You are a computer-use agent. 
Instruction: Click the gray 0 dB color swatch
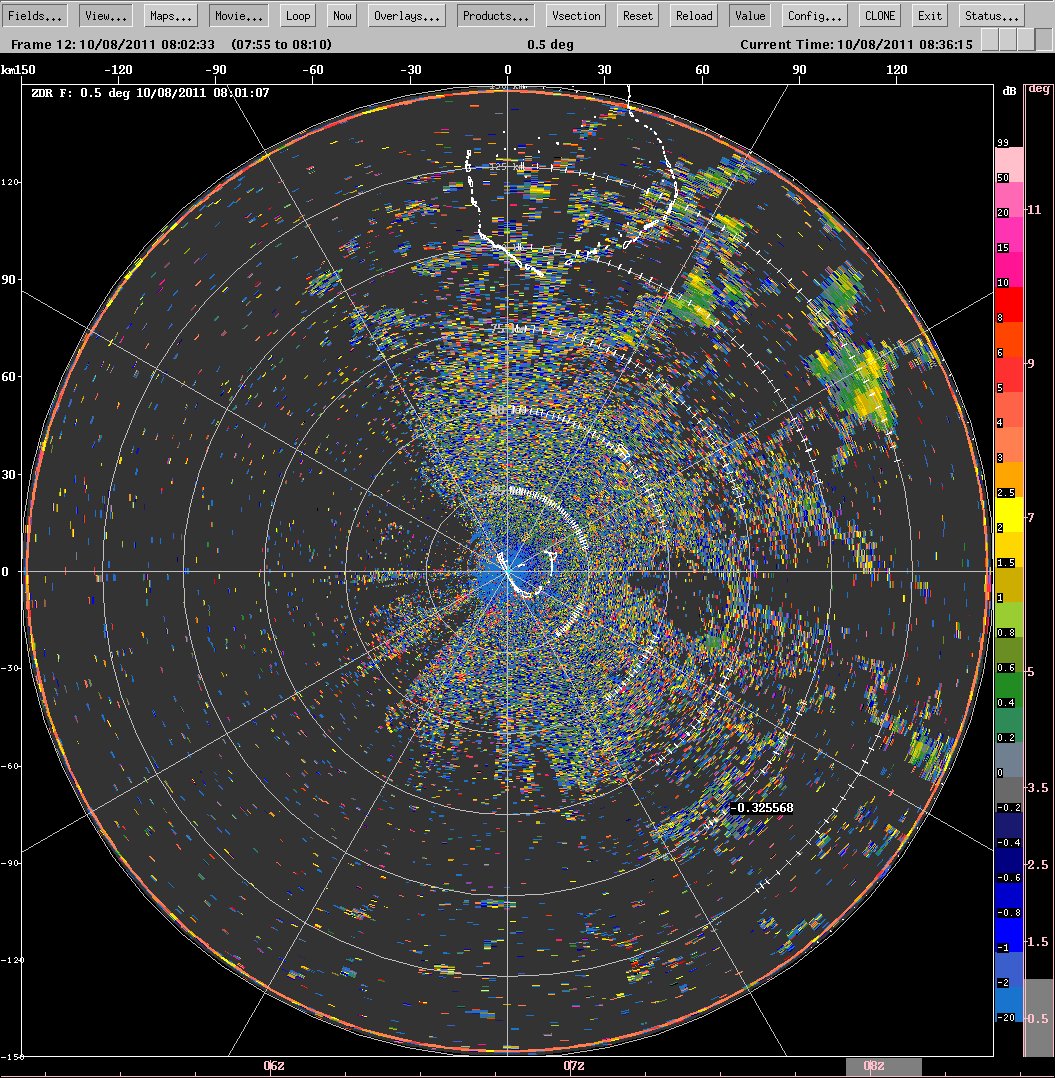tap(1009, 760)
